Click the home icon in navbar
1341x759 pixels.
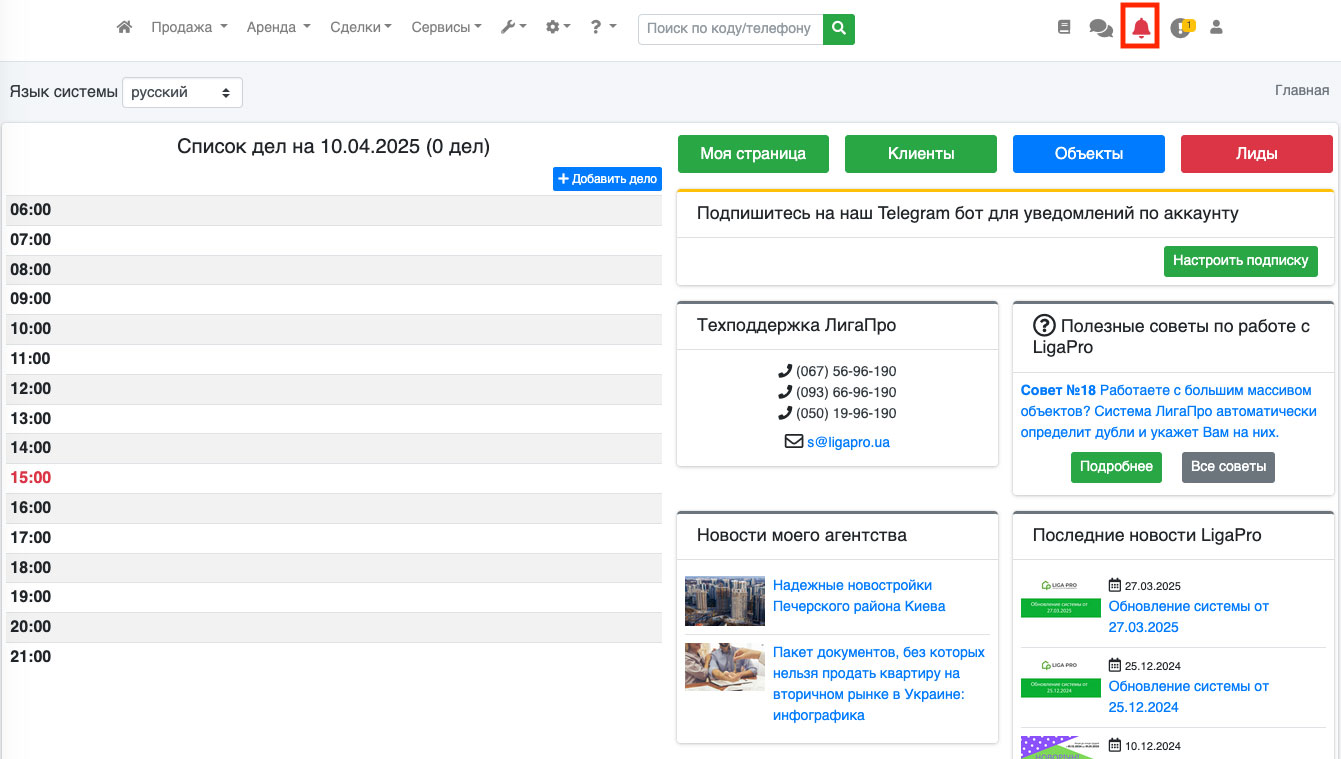click(124, 28)
